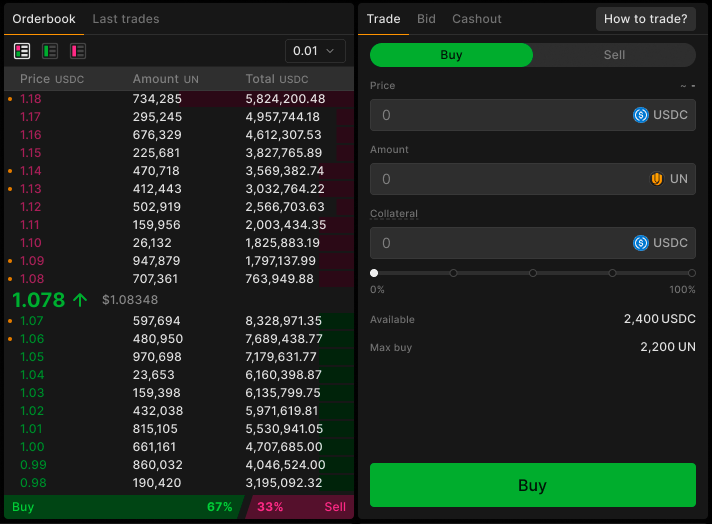Click the How to trade? button

click(645, 19)
